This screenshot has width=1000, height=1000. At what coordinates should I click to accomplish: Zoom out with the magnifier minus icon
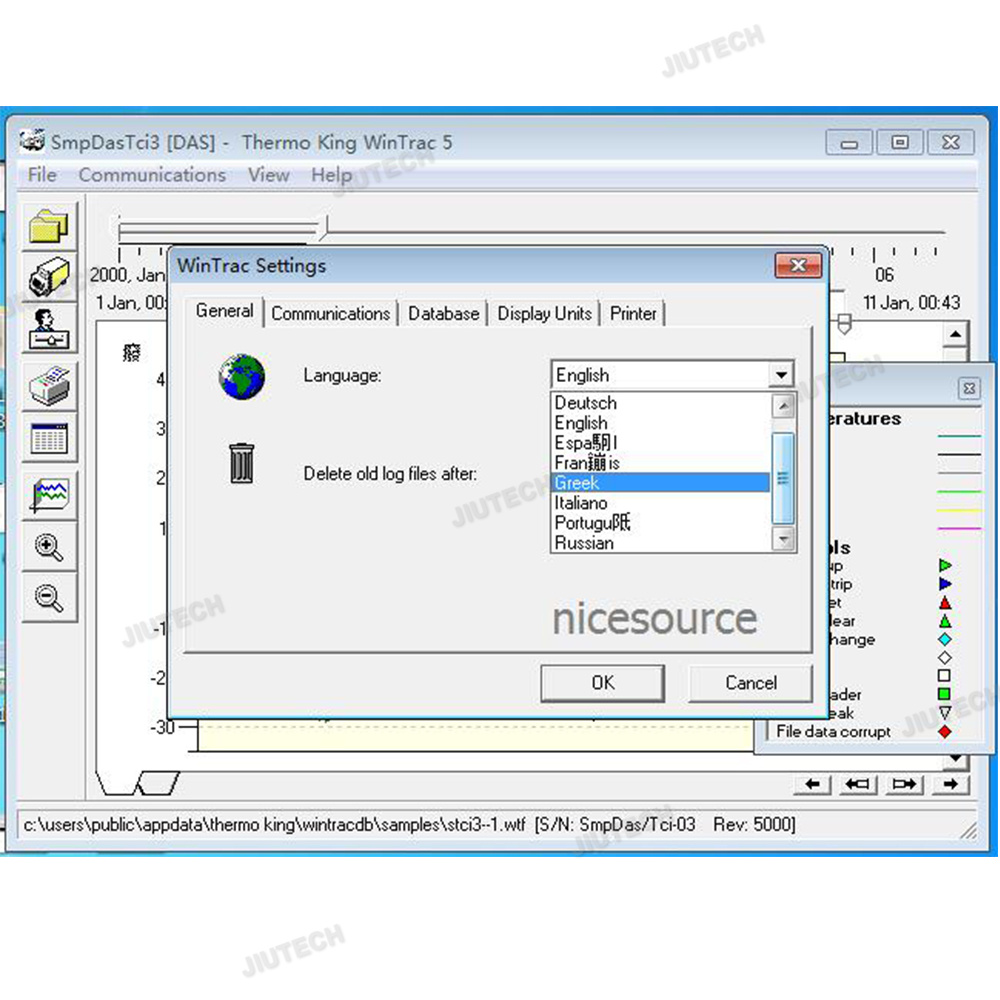pyautogui.click(x=49, y=598)
